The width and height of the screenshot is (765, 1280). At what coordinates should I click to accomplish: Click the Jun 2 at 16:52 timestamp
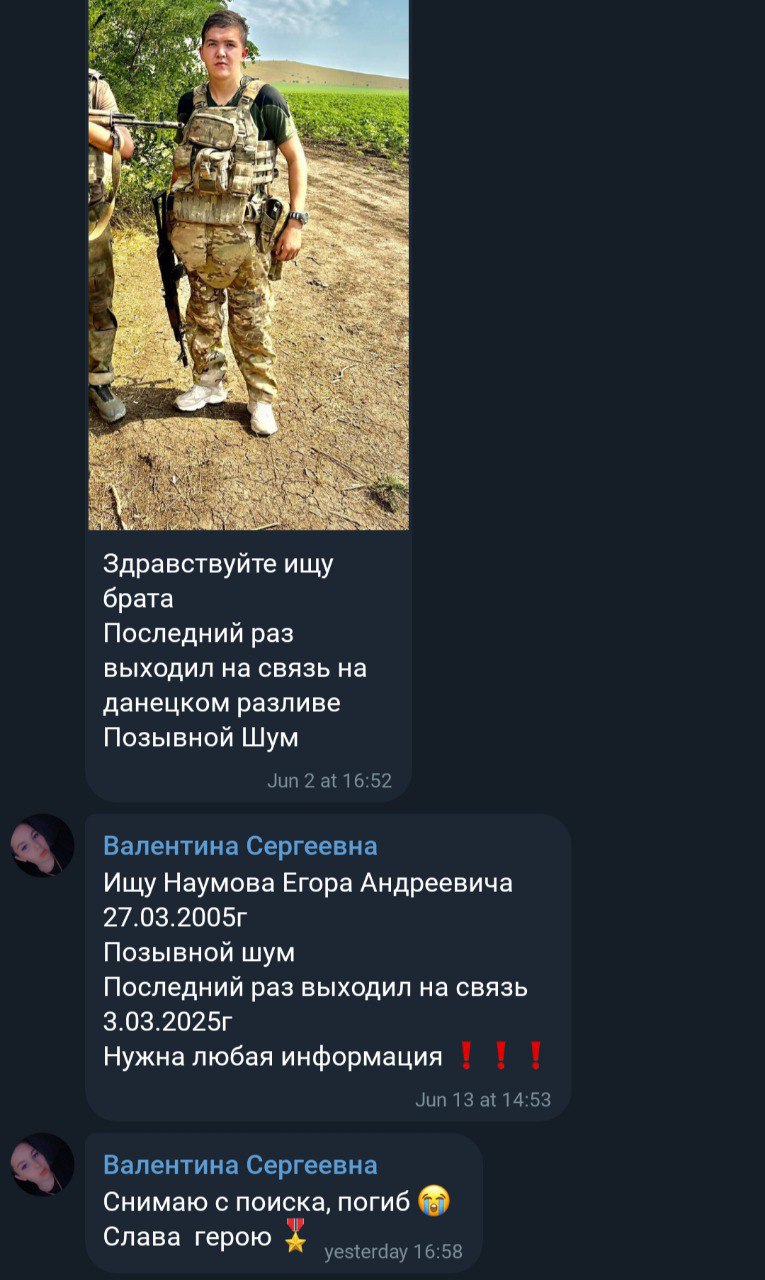[x=329, y=781]
